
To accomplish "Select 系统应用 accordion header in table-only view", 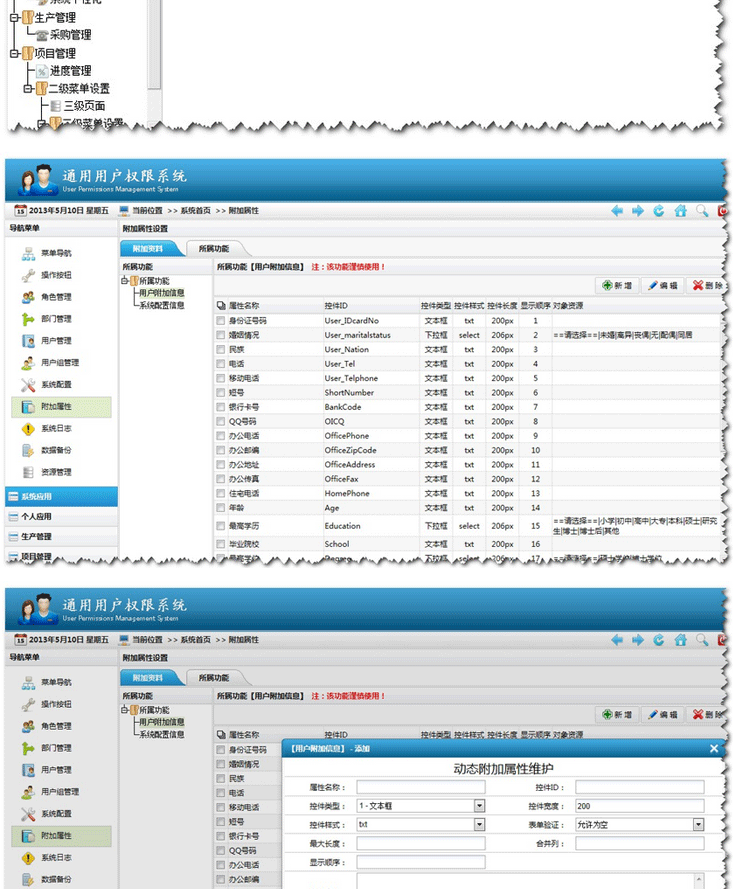I will click(61, 497).
